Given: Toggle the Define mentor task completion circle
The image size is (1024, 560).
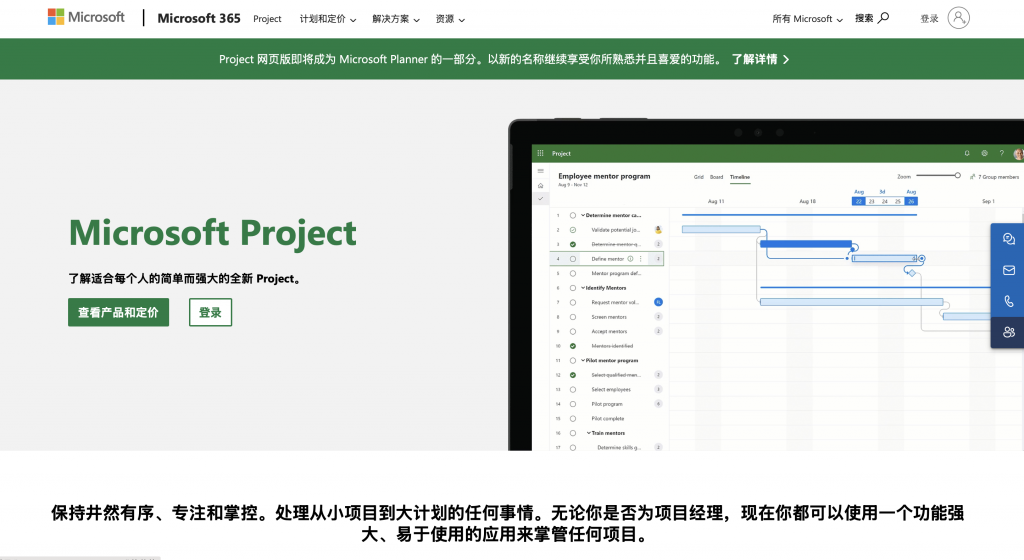Looking at the screenshot, I should 573,259.
